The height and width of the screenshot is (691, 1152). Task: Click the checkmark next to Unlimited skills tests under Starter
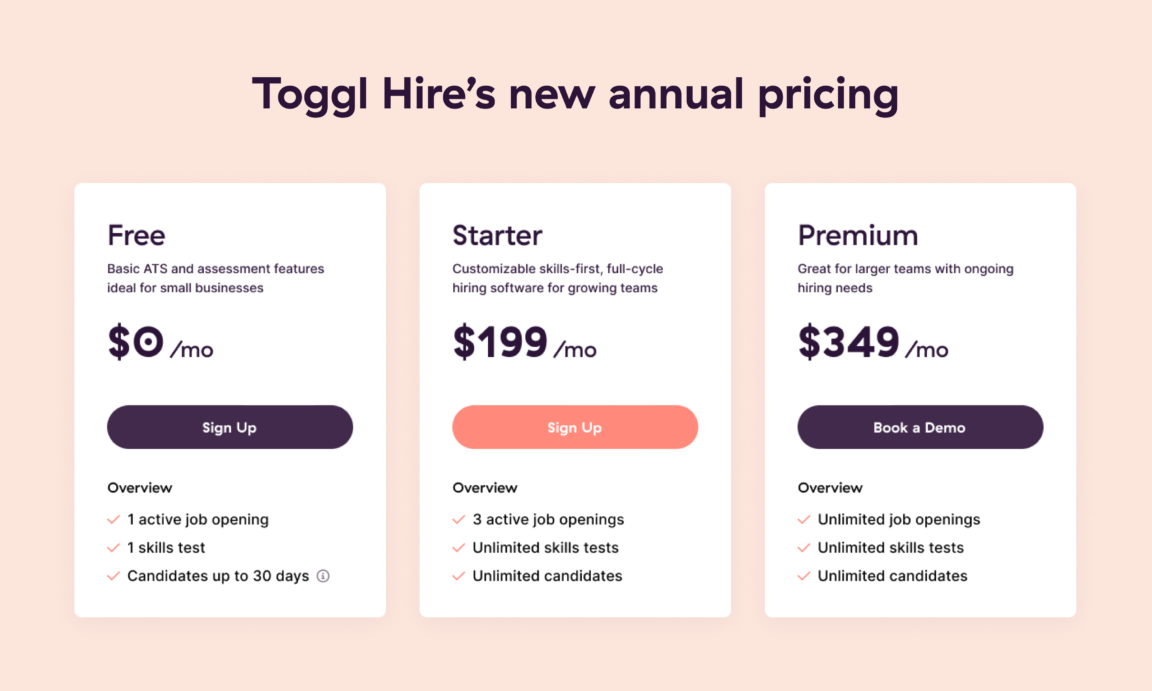458,548
